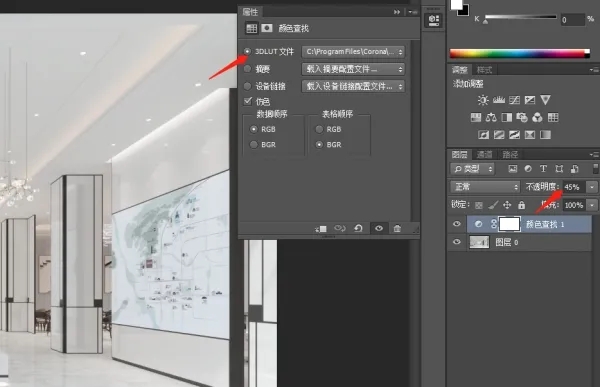Viewport: 600px width, 387px height.
Task: Expand the 不透明度 opacity arrow
Action: click(592, 187)
